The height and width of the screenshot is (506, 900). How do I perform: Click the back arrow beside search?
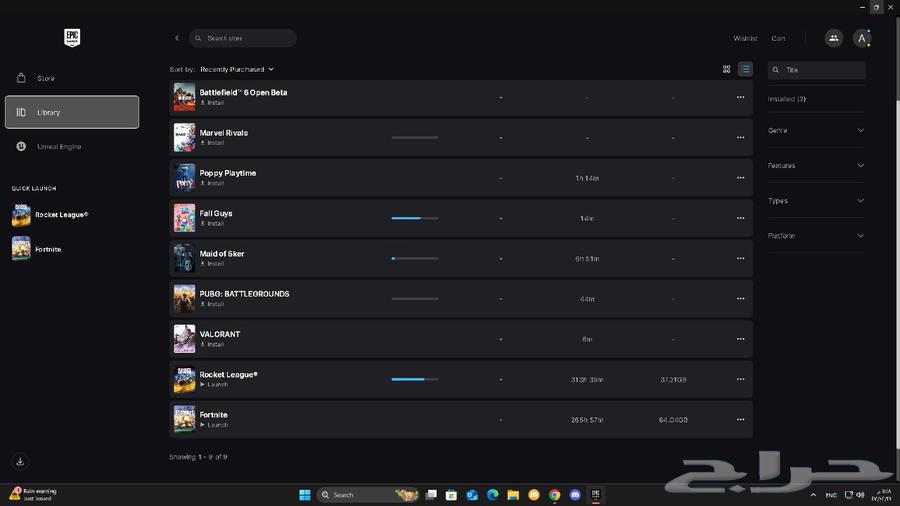pos(177,38)
